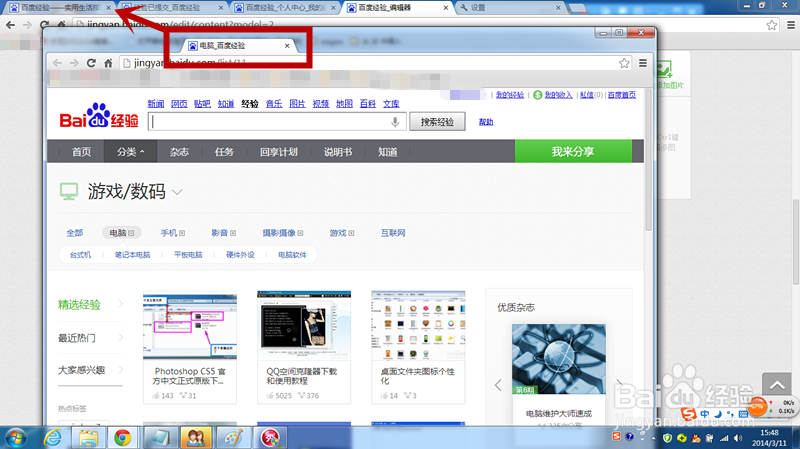The height and width of the screenshot is (449, 800).
Task: Open the QQ空间克隆器 article thumbnail
Action: (304, 326)
